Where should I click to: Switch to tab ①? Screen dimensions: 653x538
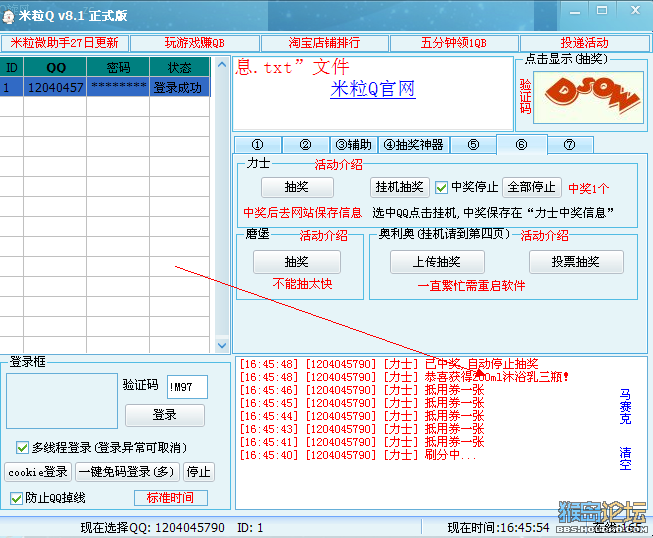[257, 145]
